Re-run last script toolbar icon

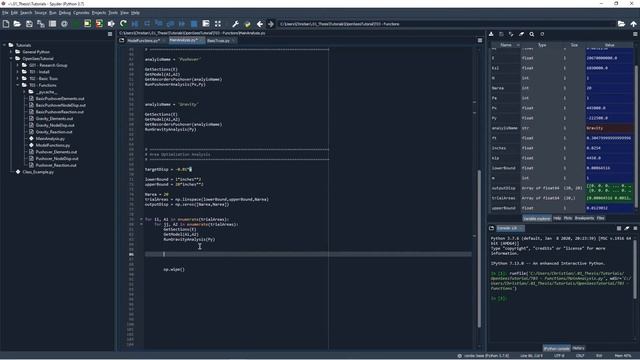tap(123, 24)
